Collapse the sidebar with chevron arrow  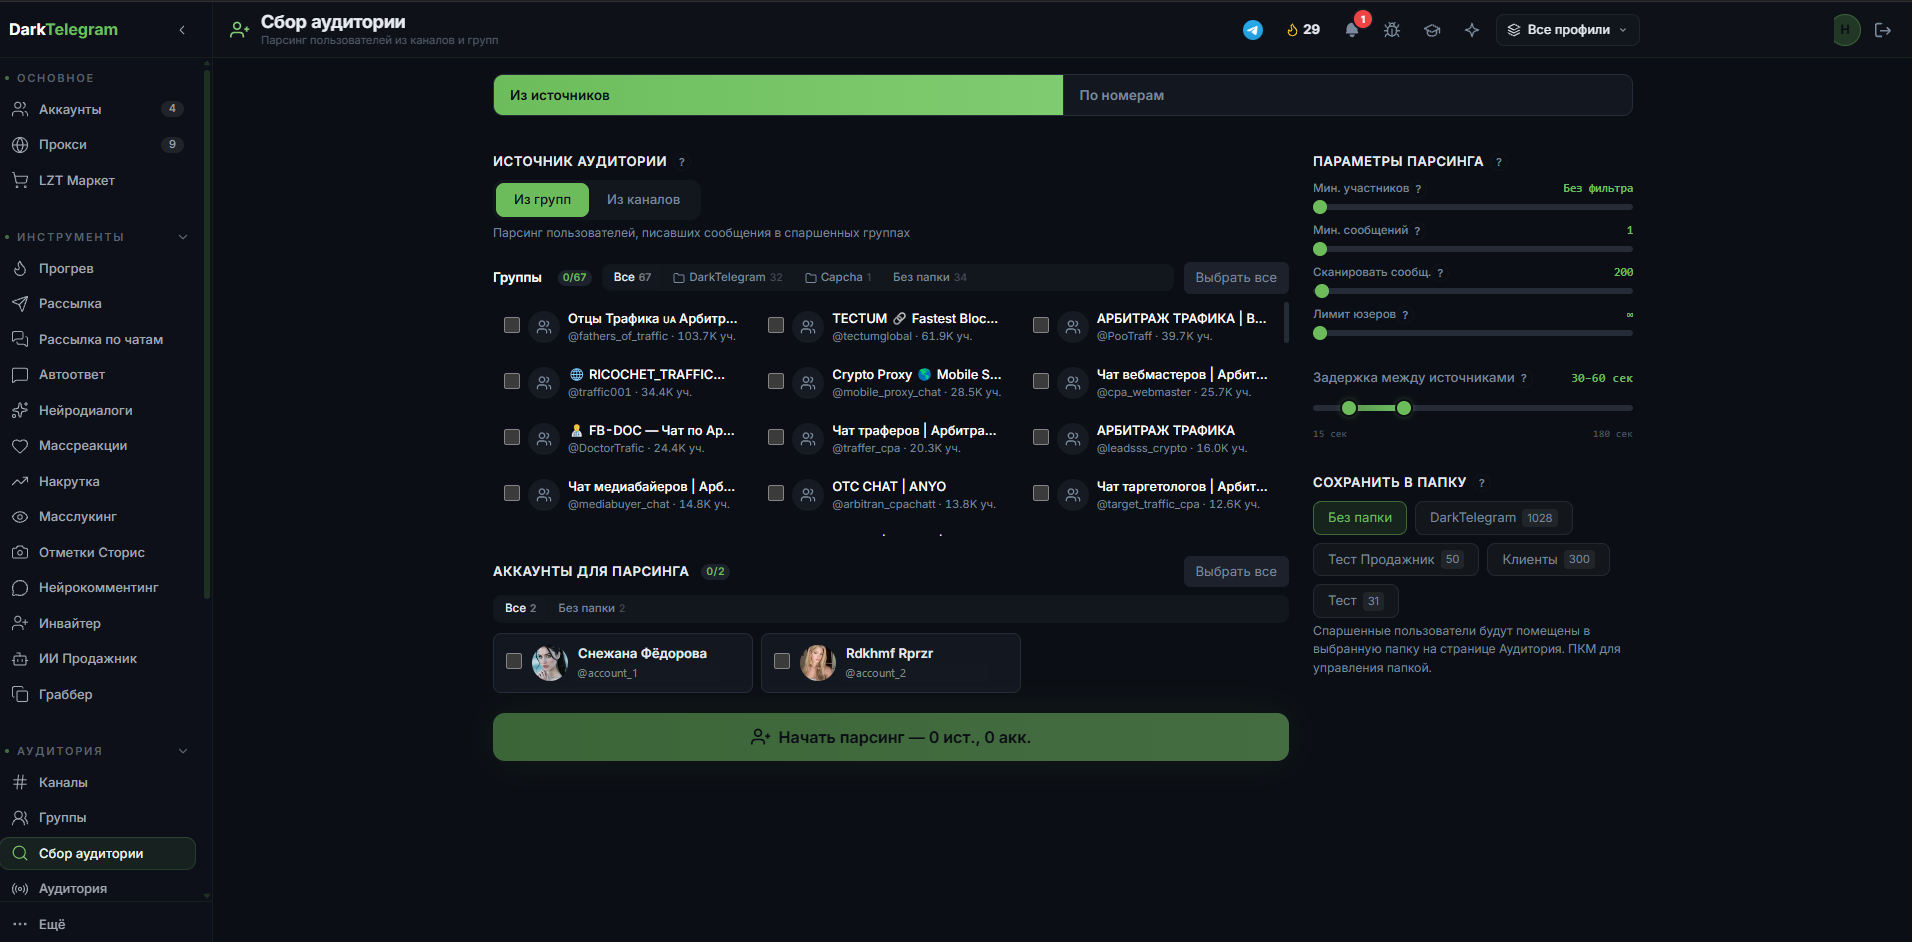coord(182,30)
